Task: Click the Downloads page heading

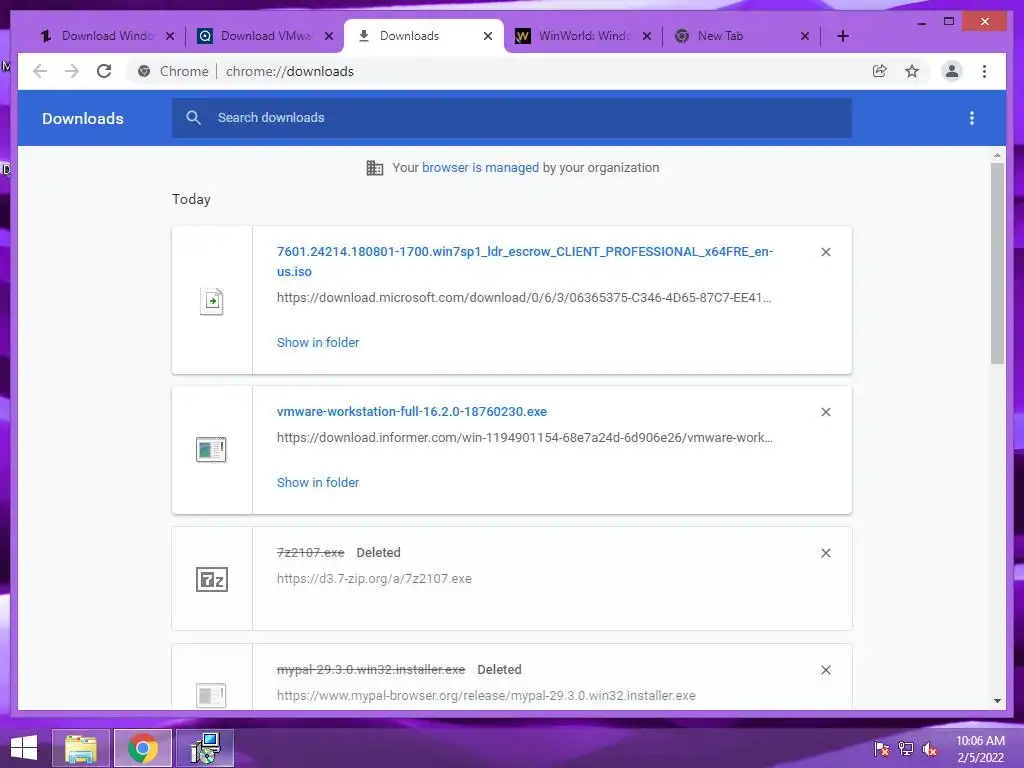Action: 82,118
